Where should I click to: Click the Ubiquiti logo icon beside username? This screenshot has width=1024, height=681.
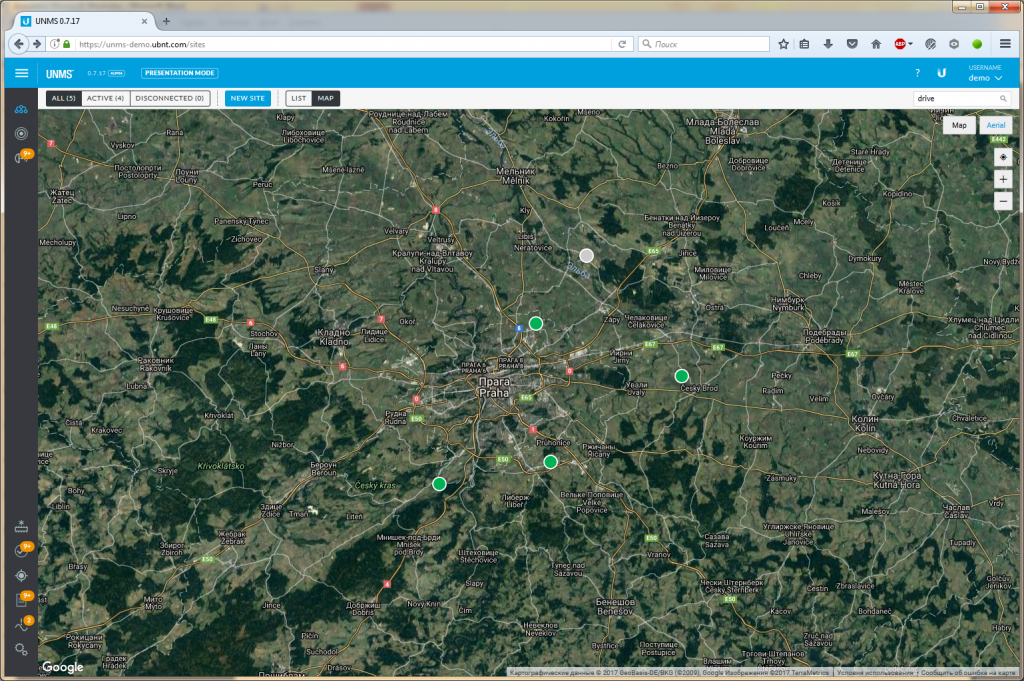[942, 73]
